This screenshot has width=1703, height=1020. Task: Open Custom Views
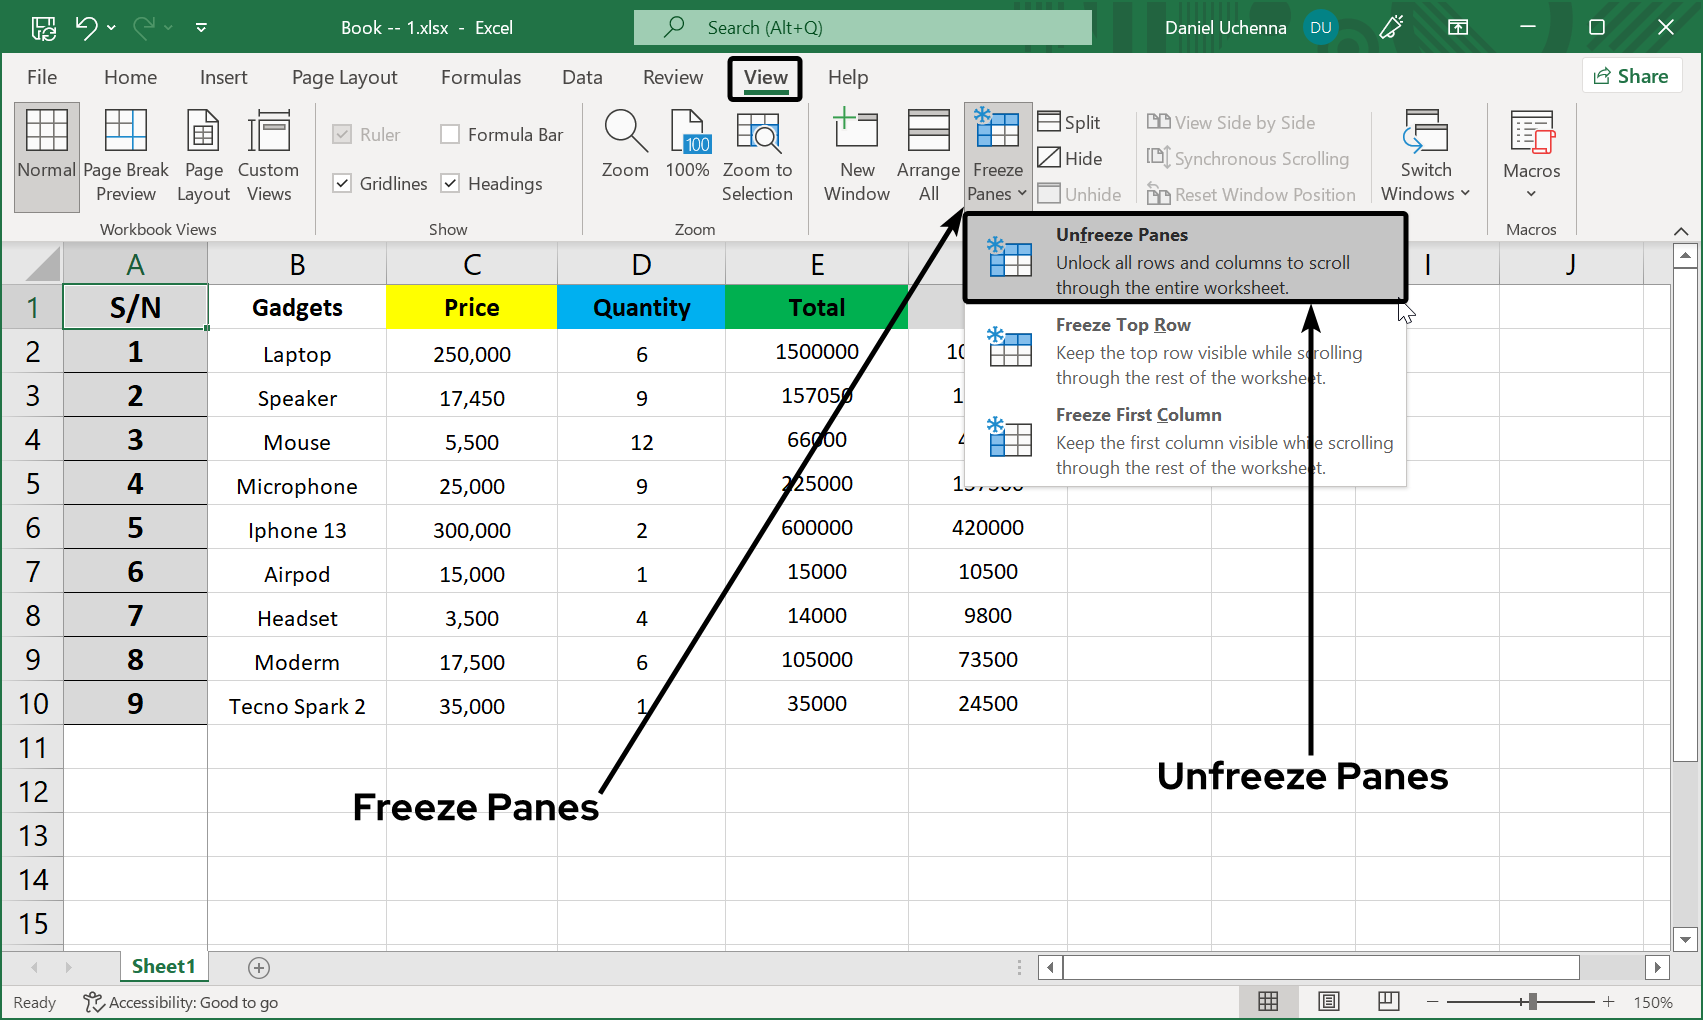coord(268,155)
